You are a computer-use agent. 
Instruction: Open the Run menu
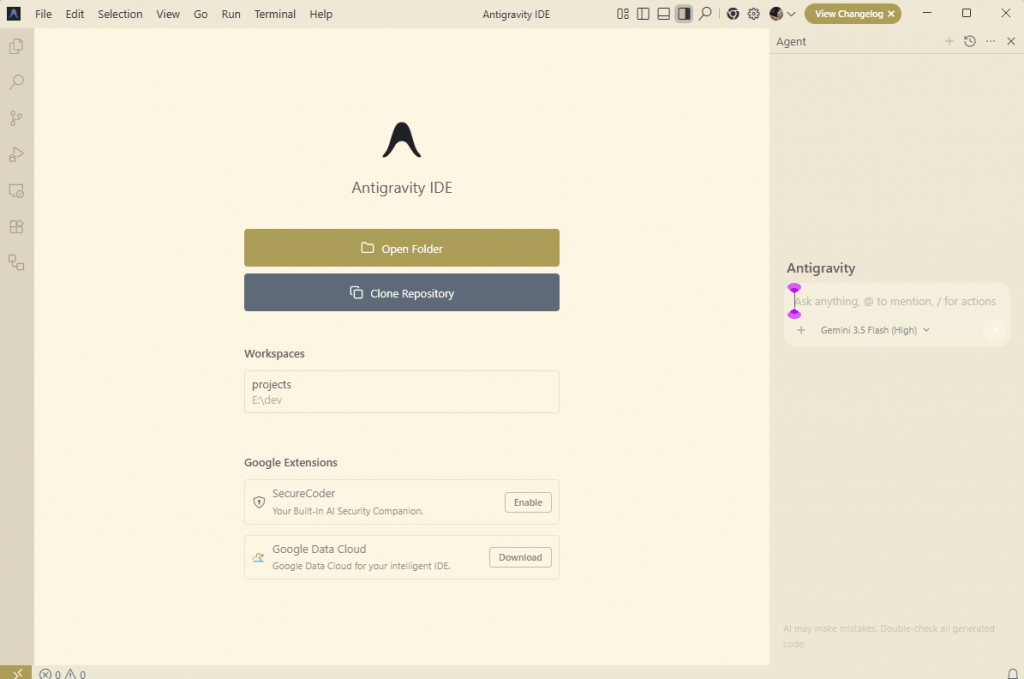pos(231,14)
